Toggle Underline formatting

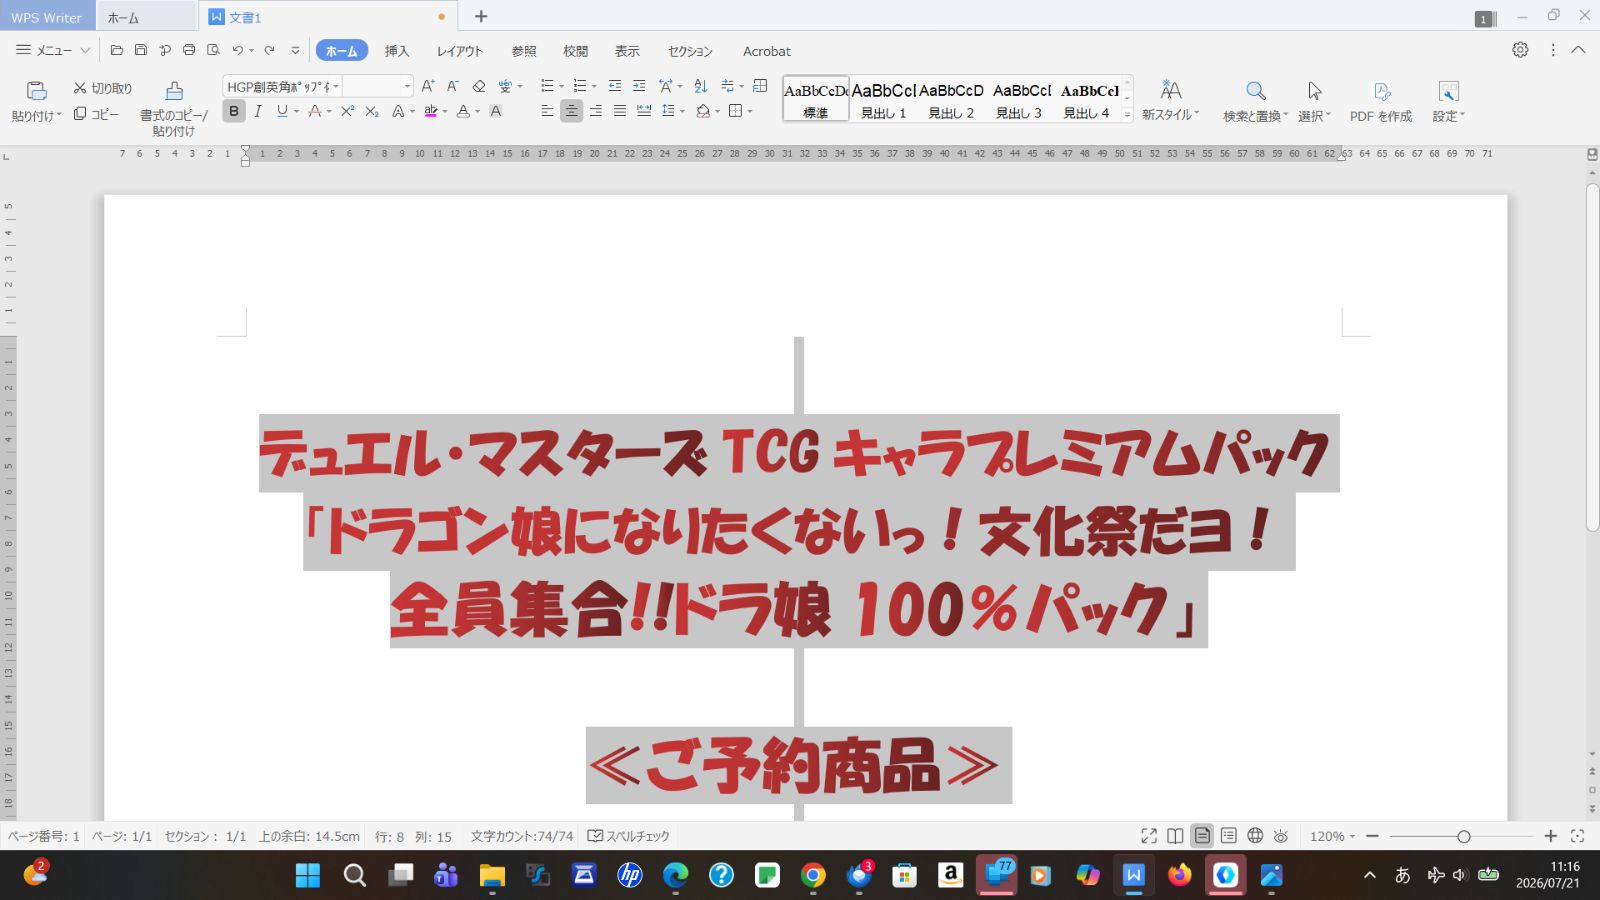282,111
